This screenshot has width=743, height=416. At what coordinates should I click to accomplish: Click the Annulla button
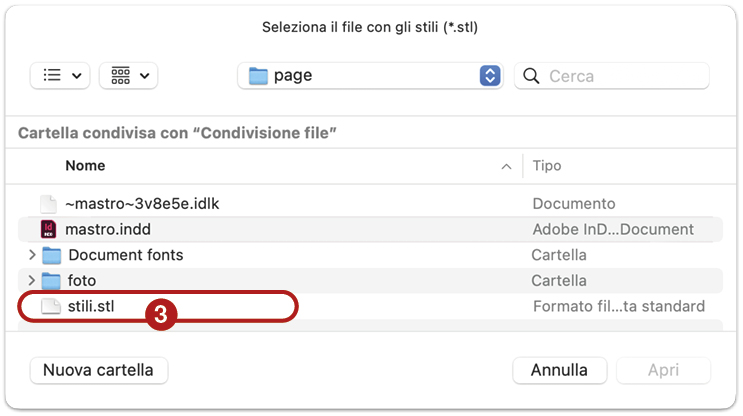pos(559,371)
